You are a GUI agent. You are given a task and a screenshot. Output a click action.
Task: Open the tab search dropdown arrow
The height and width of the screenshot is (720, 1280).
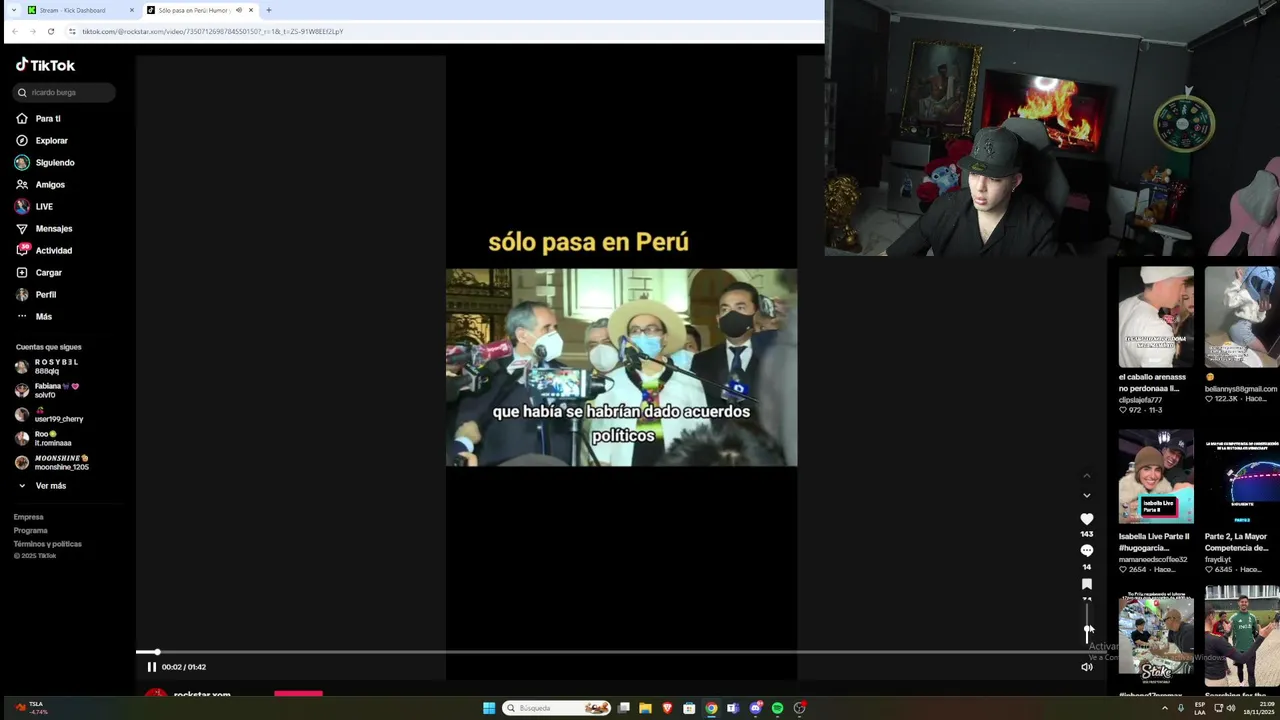click(13, 10)
